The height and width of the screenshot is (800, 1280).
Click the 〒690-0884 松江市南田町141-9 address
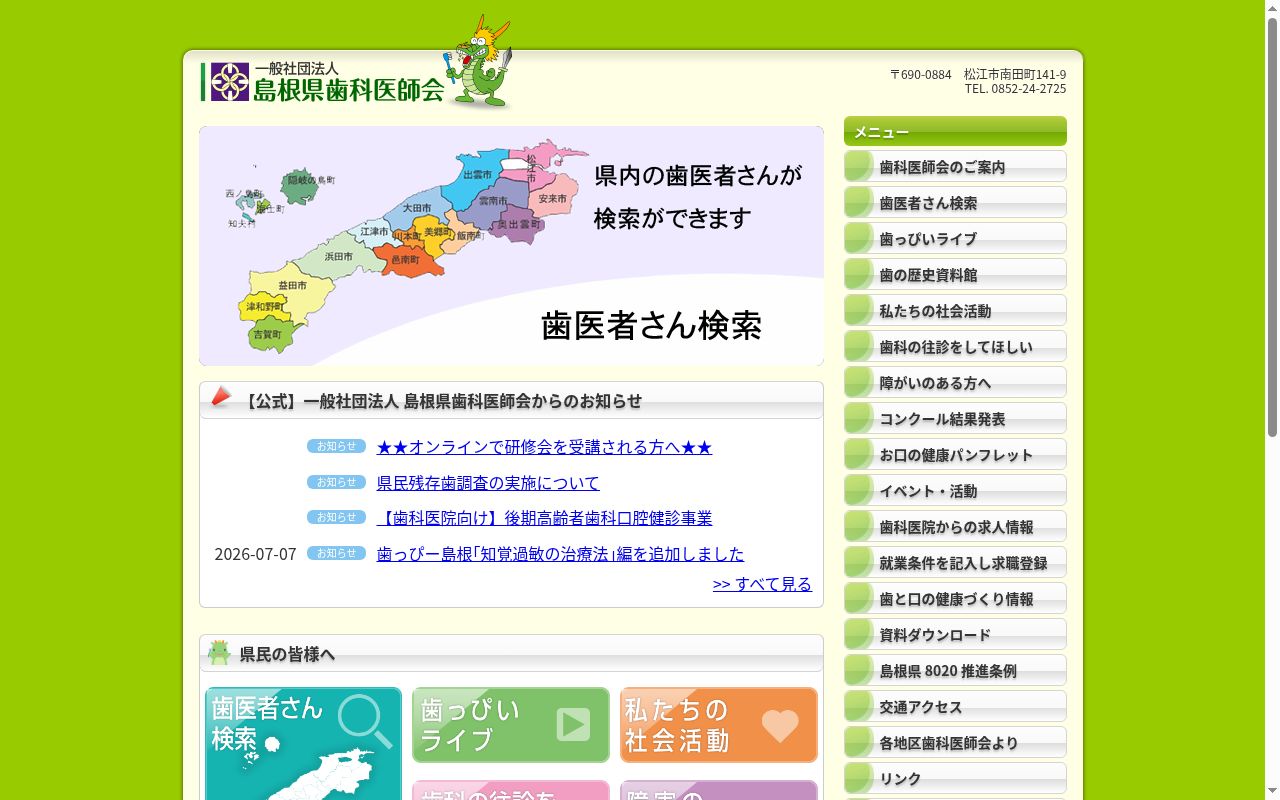tap(978, 75)
